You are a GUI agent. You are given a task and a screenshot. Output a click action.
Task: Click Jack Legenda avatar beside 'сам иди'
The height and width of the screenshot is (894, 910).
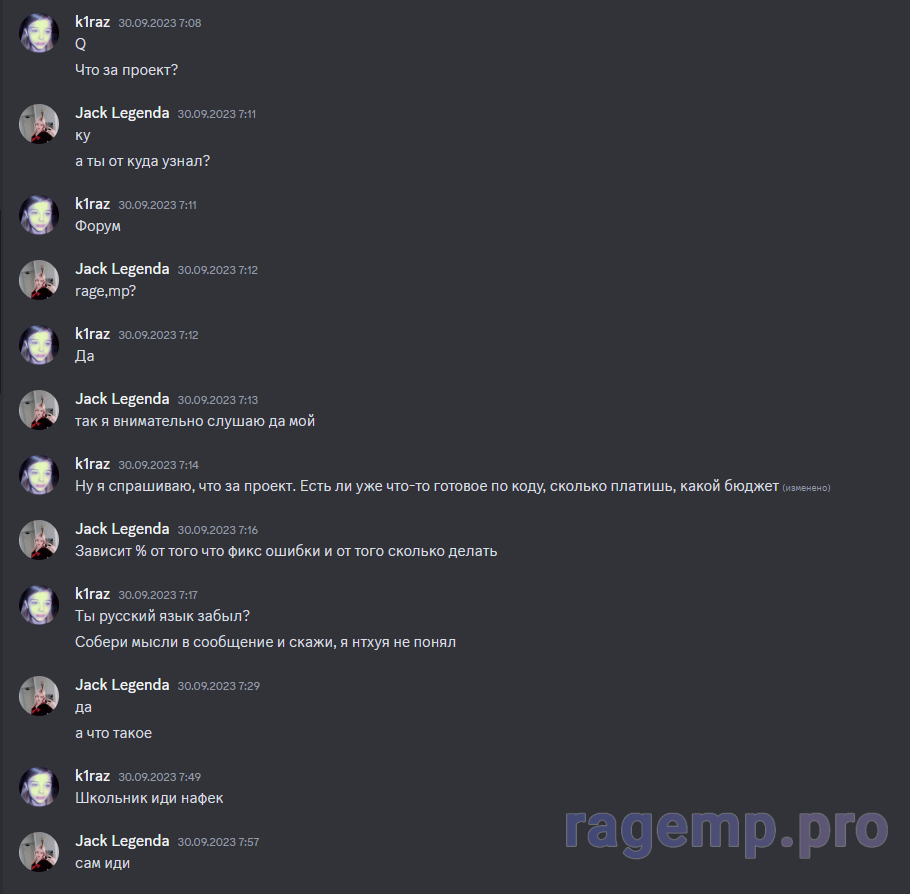39,852
